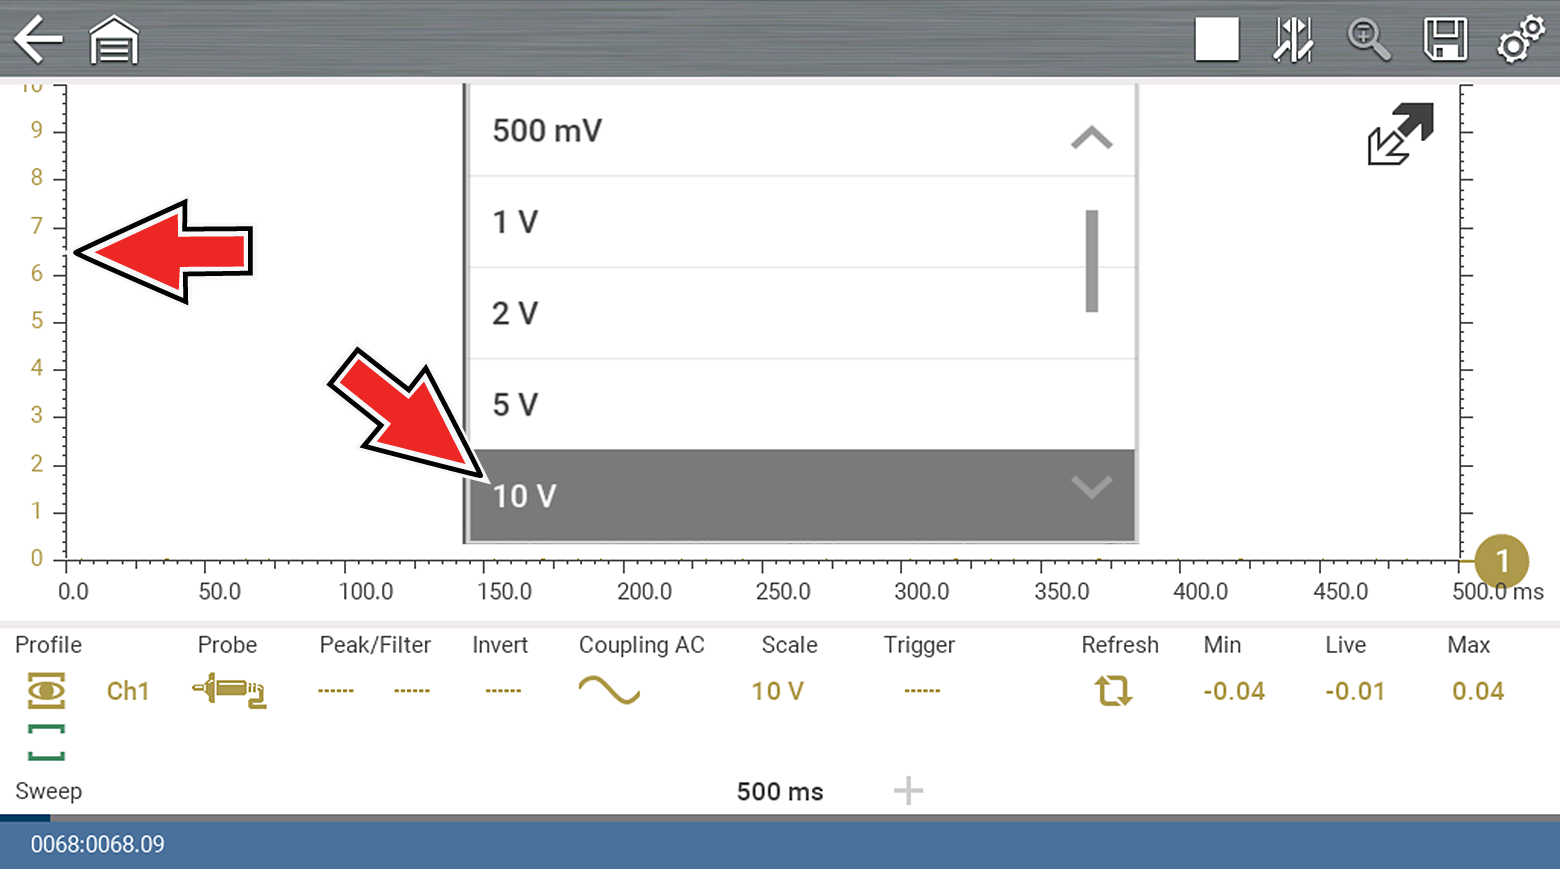Select the Ch1 probe icon
This screenshot has height=869, width=1560.
coord(229,691)
